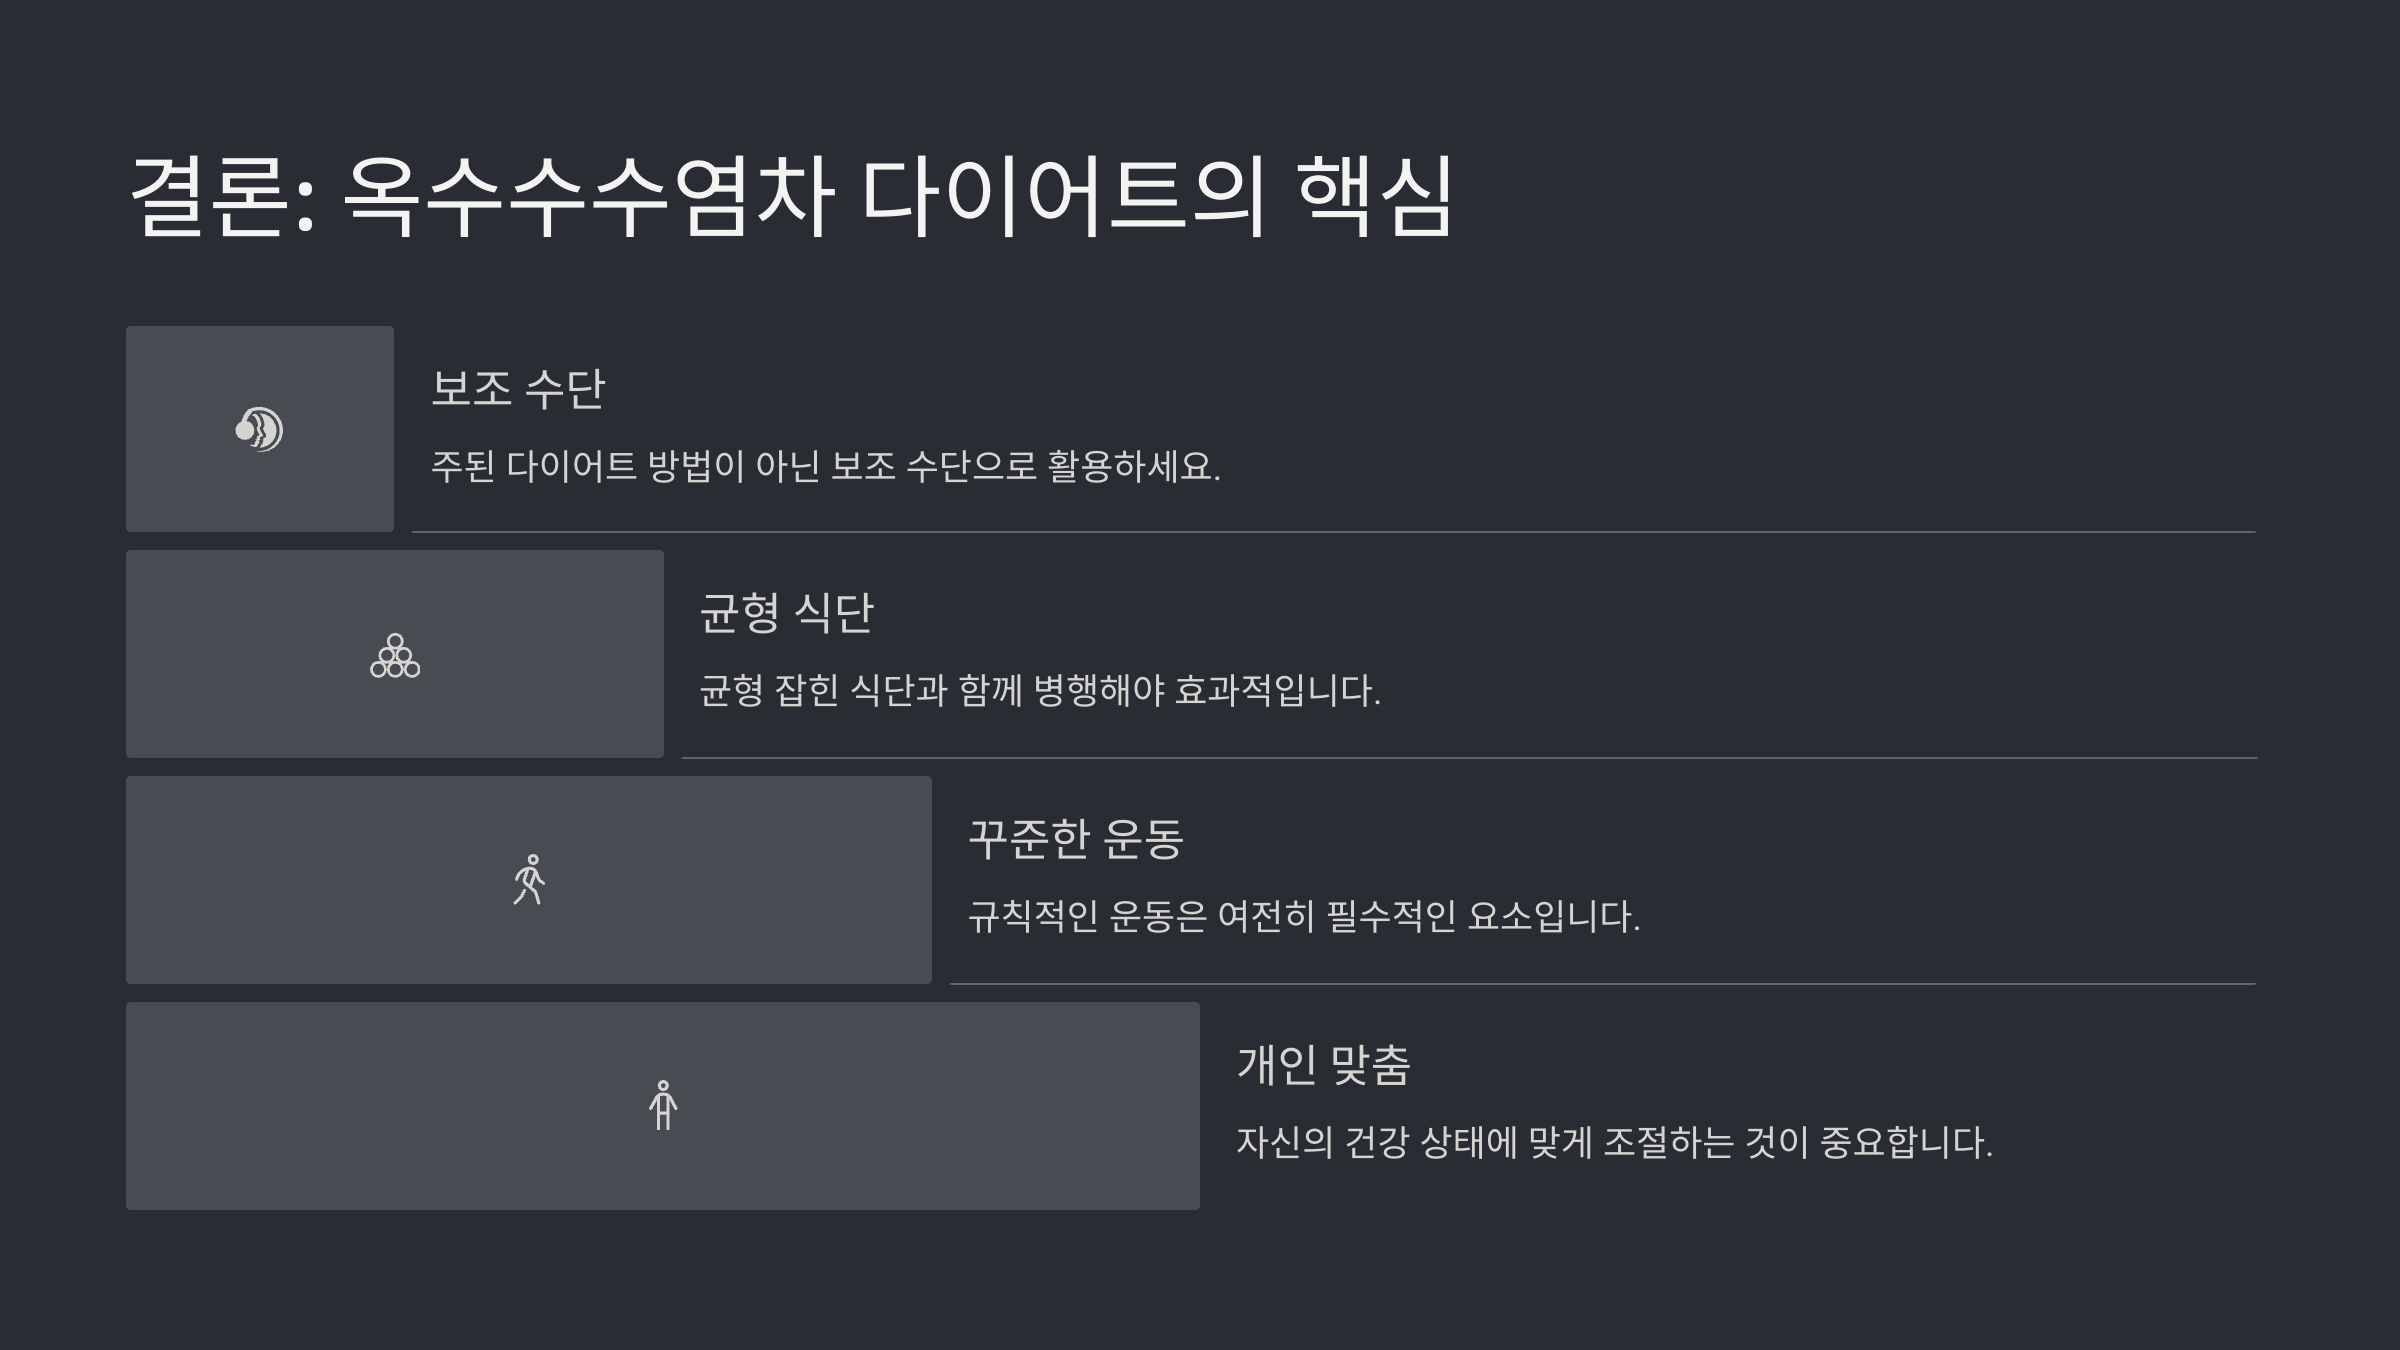This screenshot has width=2400, height=1350.
Task: Click the divider line under 꾸준한 운동 description
Action: [x=1603, y=984]
